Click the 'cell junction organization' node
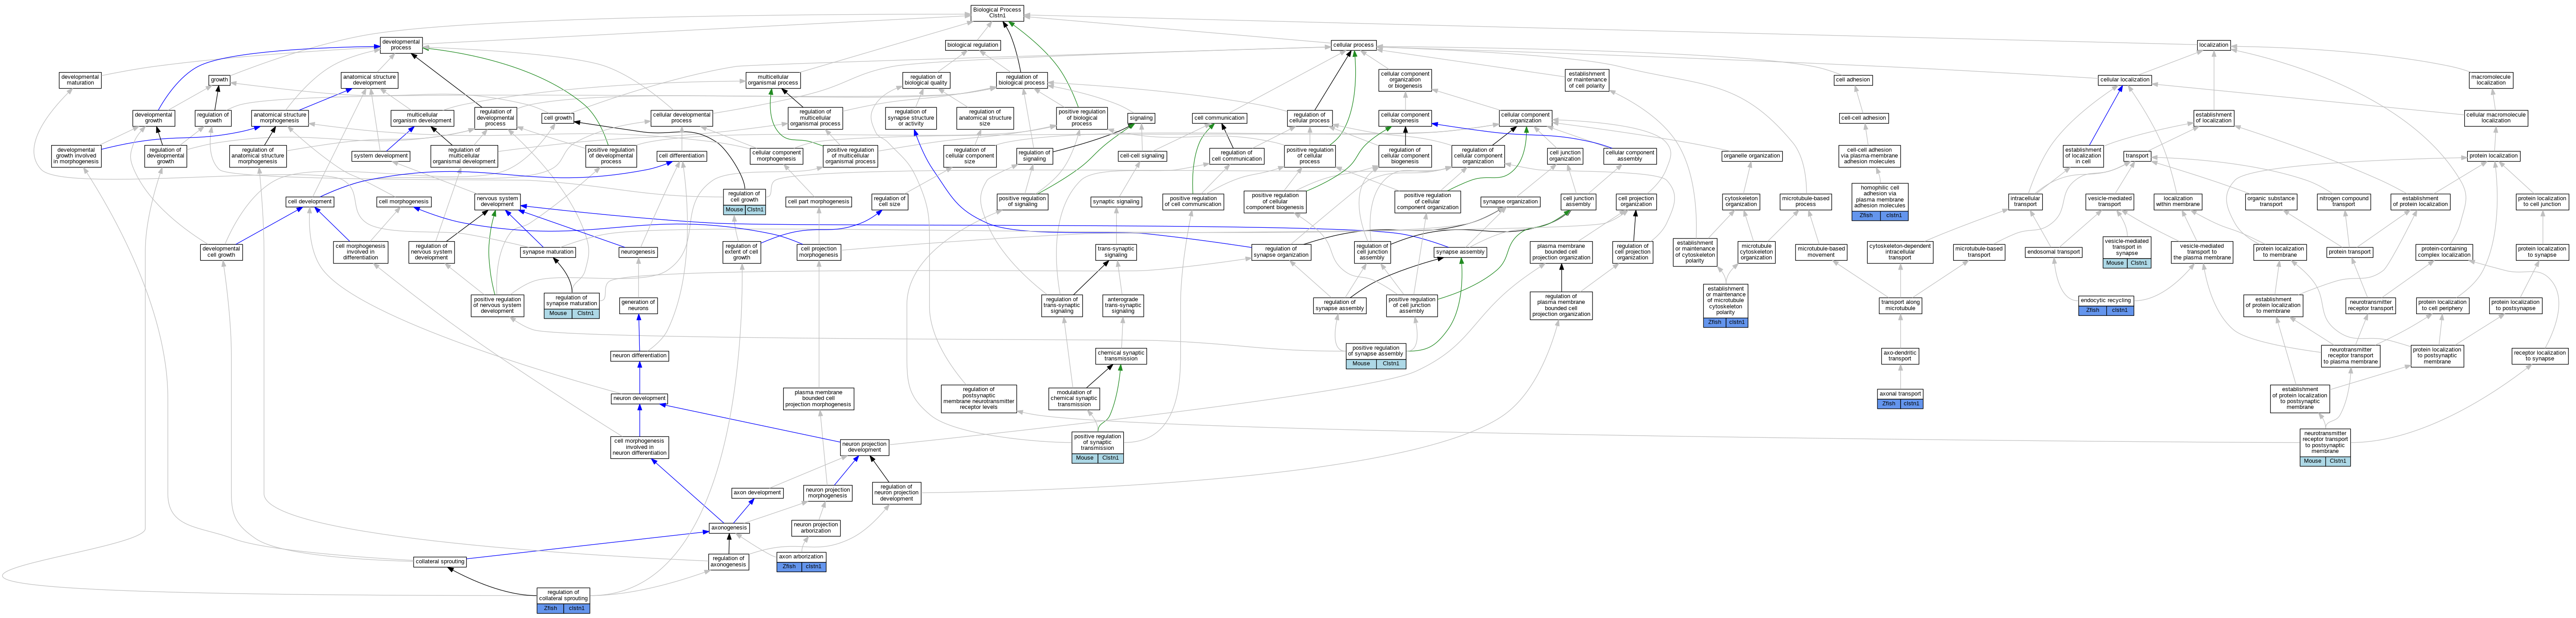The height and width of the screenshot is (618, 2576). point(1565,156)
